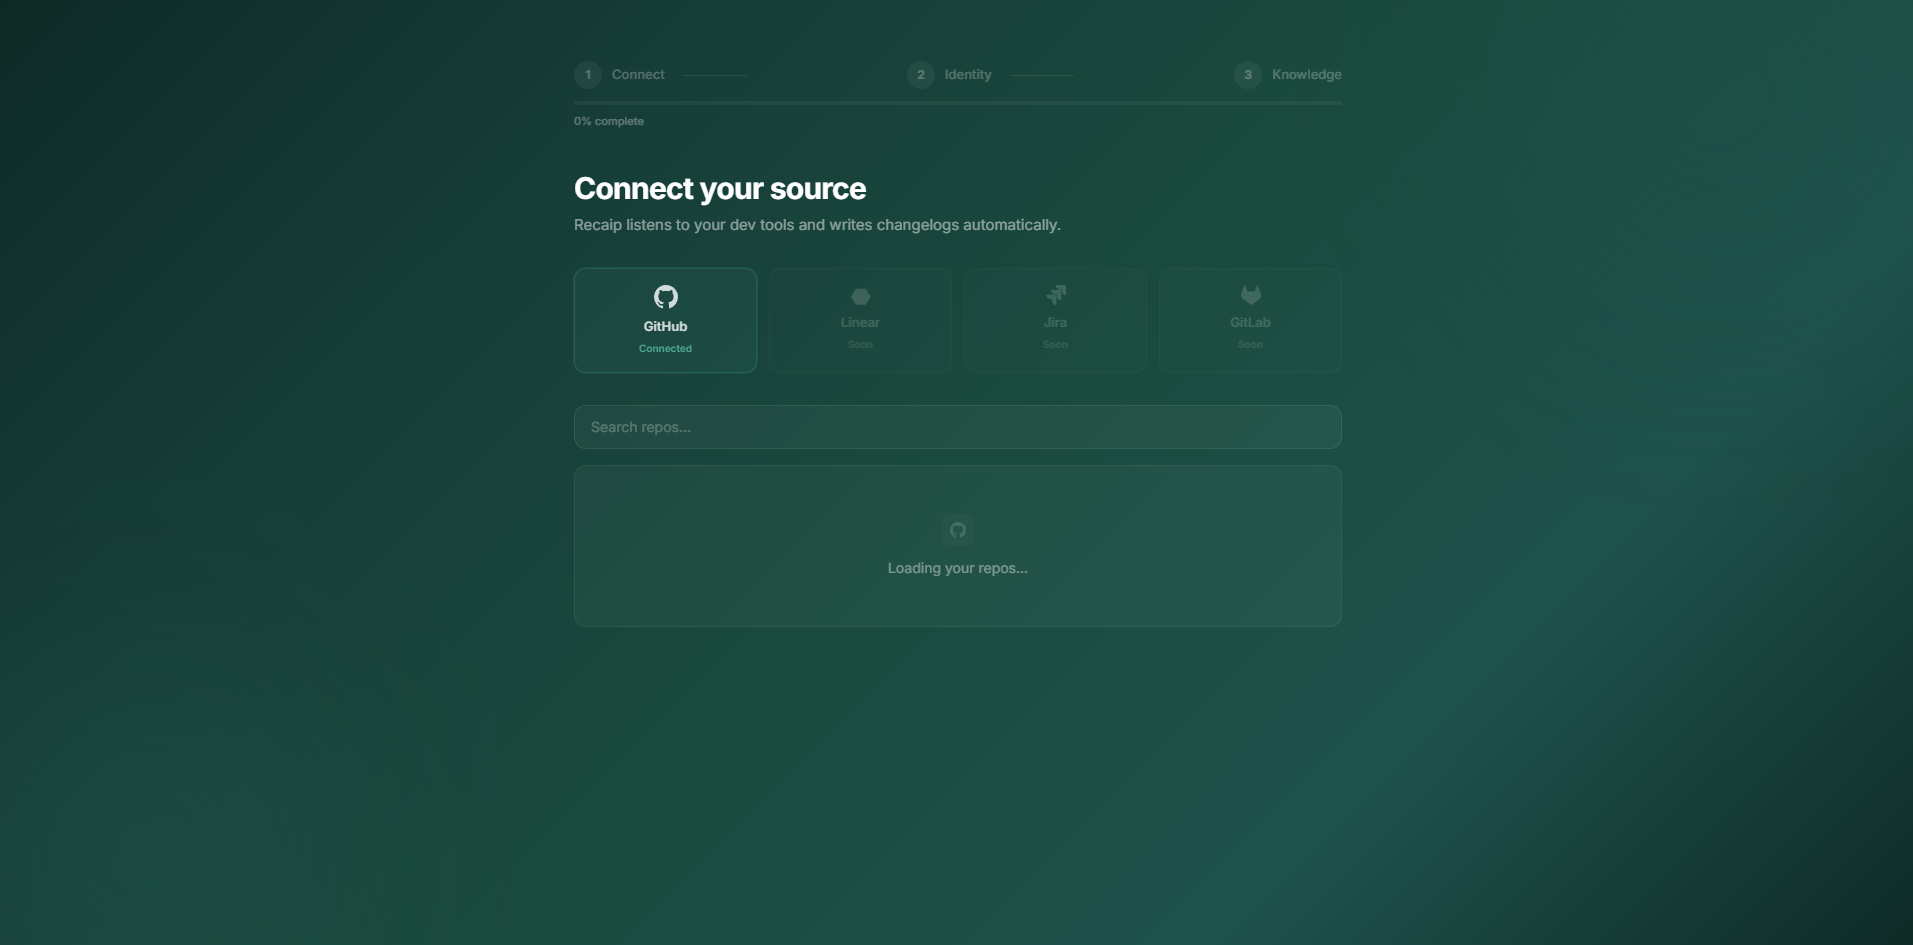Expand the repository loading panel
This screenshot has height=945, width=1913.
(x=957, y=546)
